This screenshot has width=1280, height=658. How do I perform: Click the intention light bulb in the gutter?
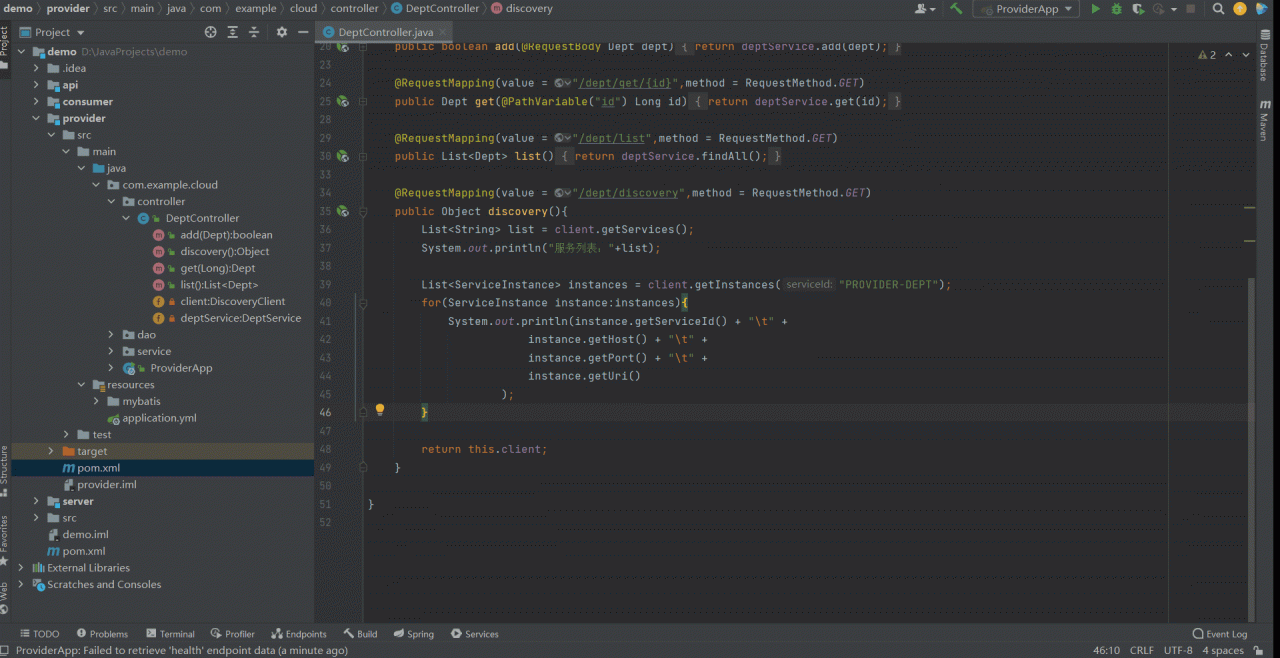tap(380, 410)
